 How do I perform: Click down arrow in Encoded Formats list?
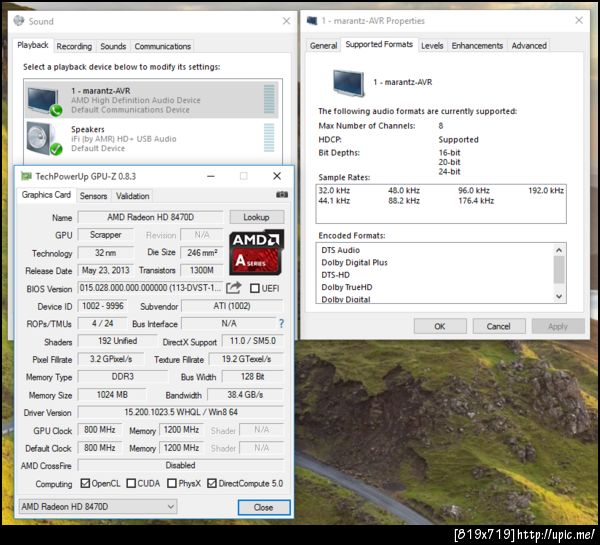click(559, 296)
